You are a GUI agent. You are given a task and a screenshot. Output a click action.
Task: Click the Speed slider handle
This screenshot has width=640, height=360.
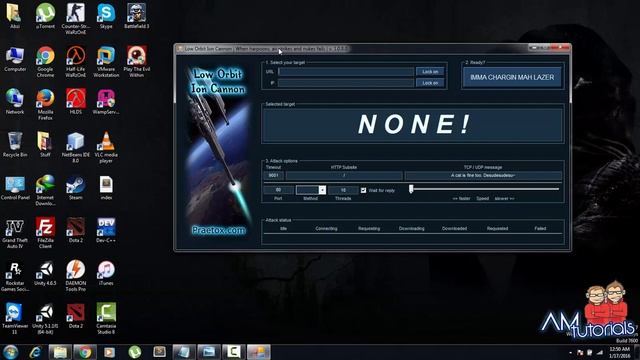click(411, 189)
